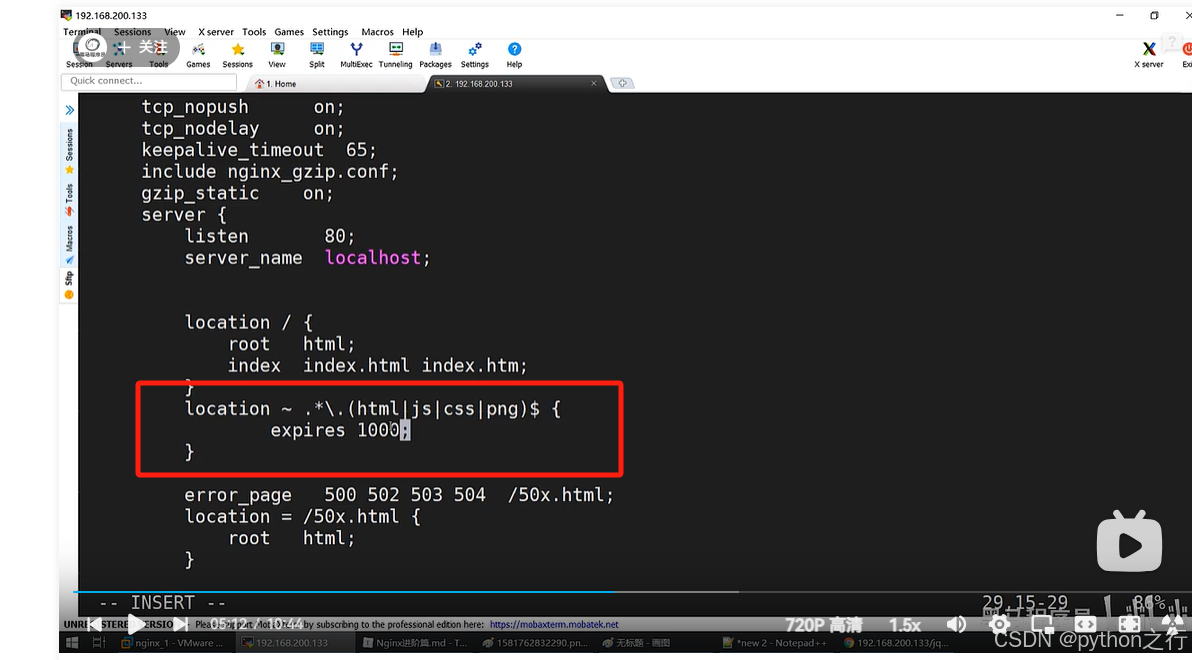Screen dimensions: 1192x660
Task: Switch to 无标题 - 画图 taskbar window
Action: pyautogui.click(x=637, y=643)
